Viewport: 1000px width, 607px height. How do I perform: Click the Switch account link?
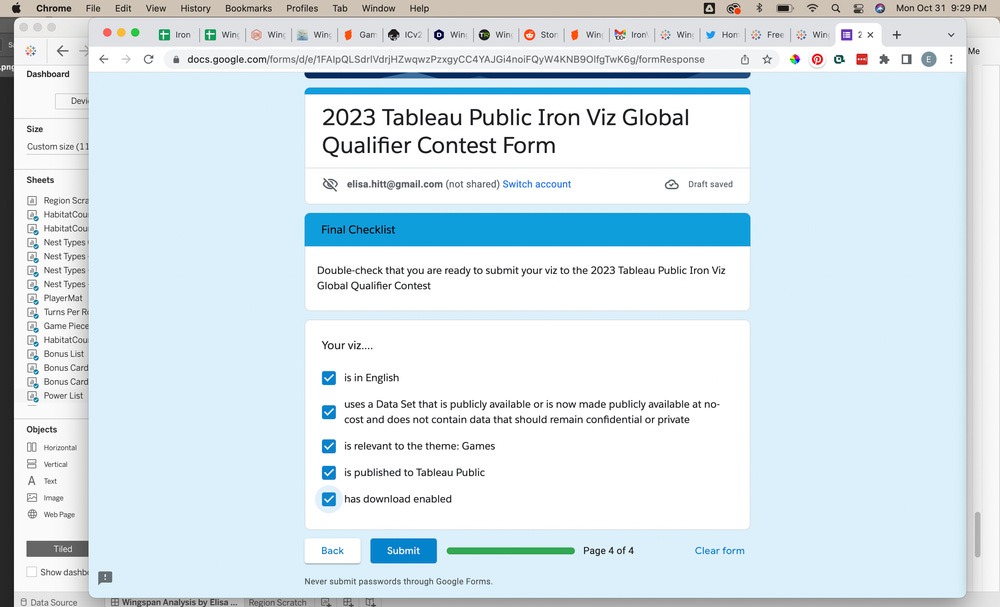[x=536, y=184]
